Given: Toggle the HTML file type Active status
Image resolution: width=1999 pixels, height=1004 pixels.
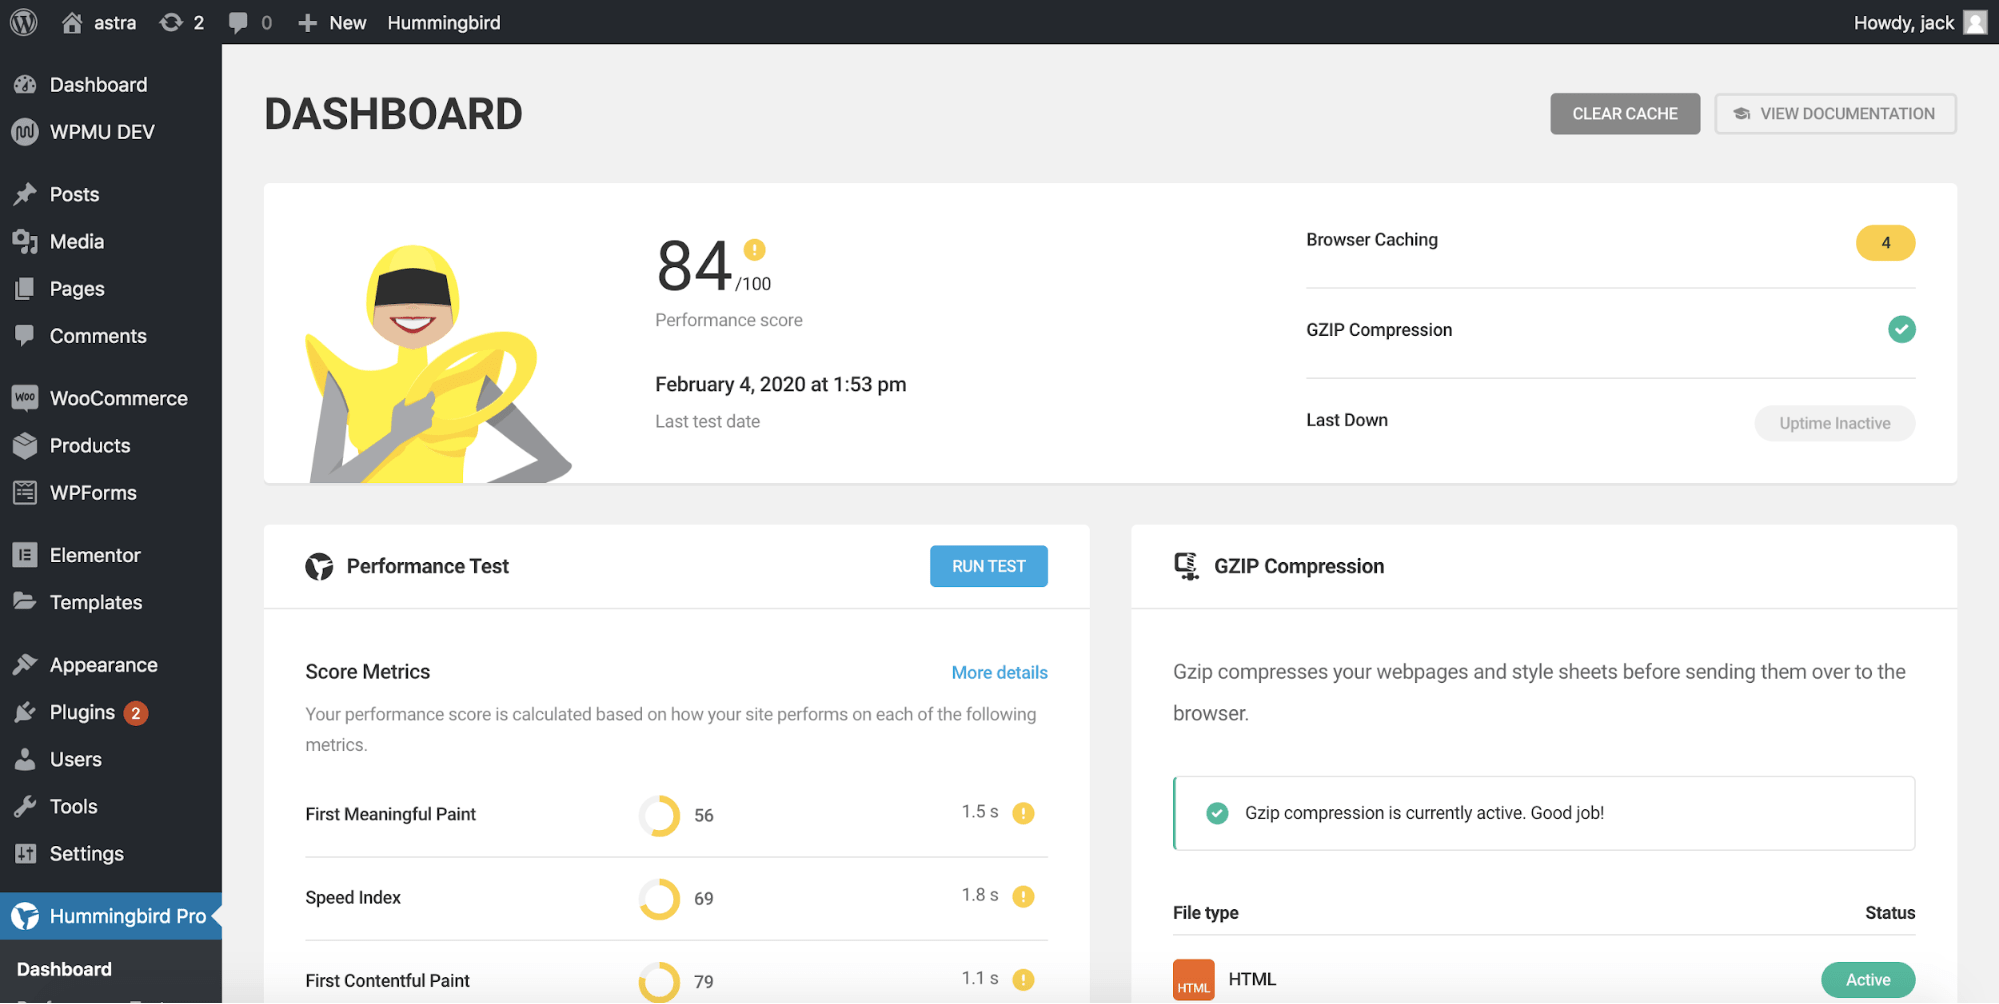Looking at the screenshot, I should tap(1867, 979).
